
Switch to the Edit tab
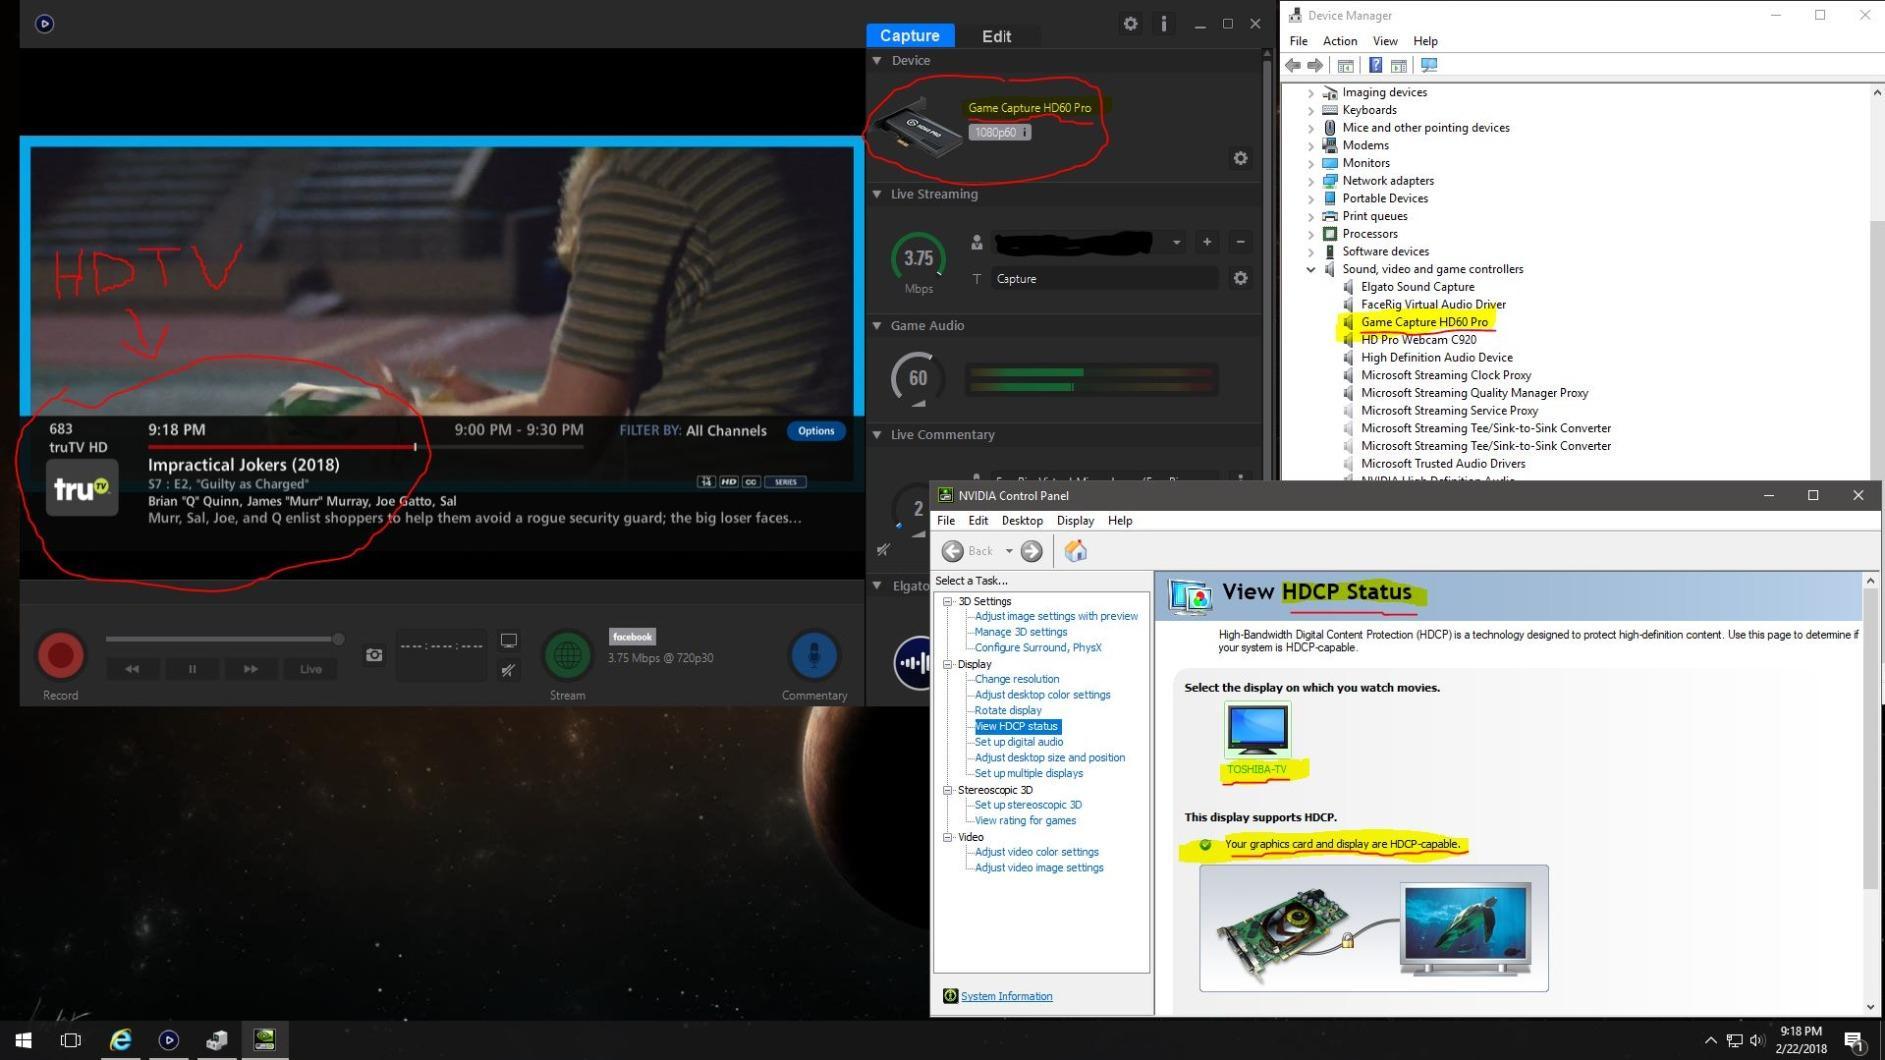click(996, 36)
